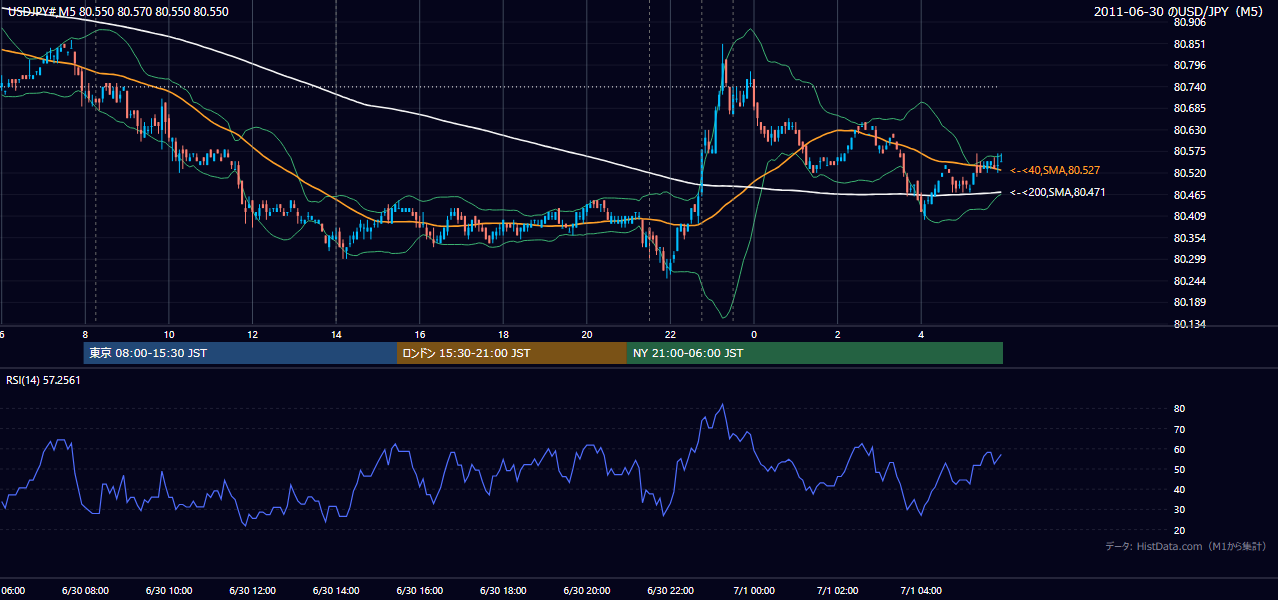
Task: Click price axis value 80.630
Action: tap(1189, 130)
